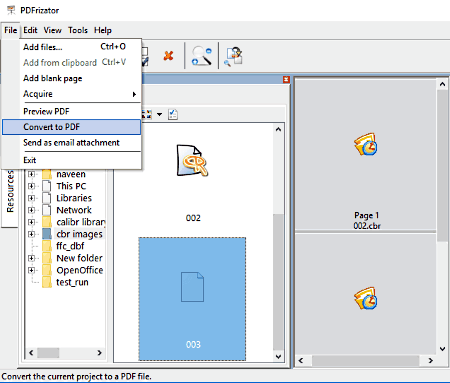This screenshot has height=383, width=450.
Task: Expand the Libraries tree node
Action: pyautogui.click(x=31, y=198)
